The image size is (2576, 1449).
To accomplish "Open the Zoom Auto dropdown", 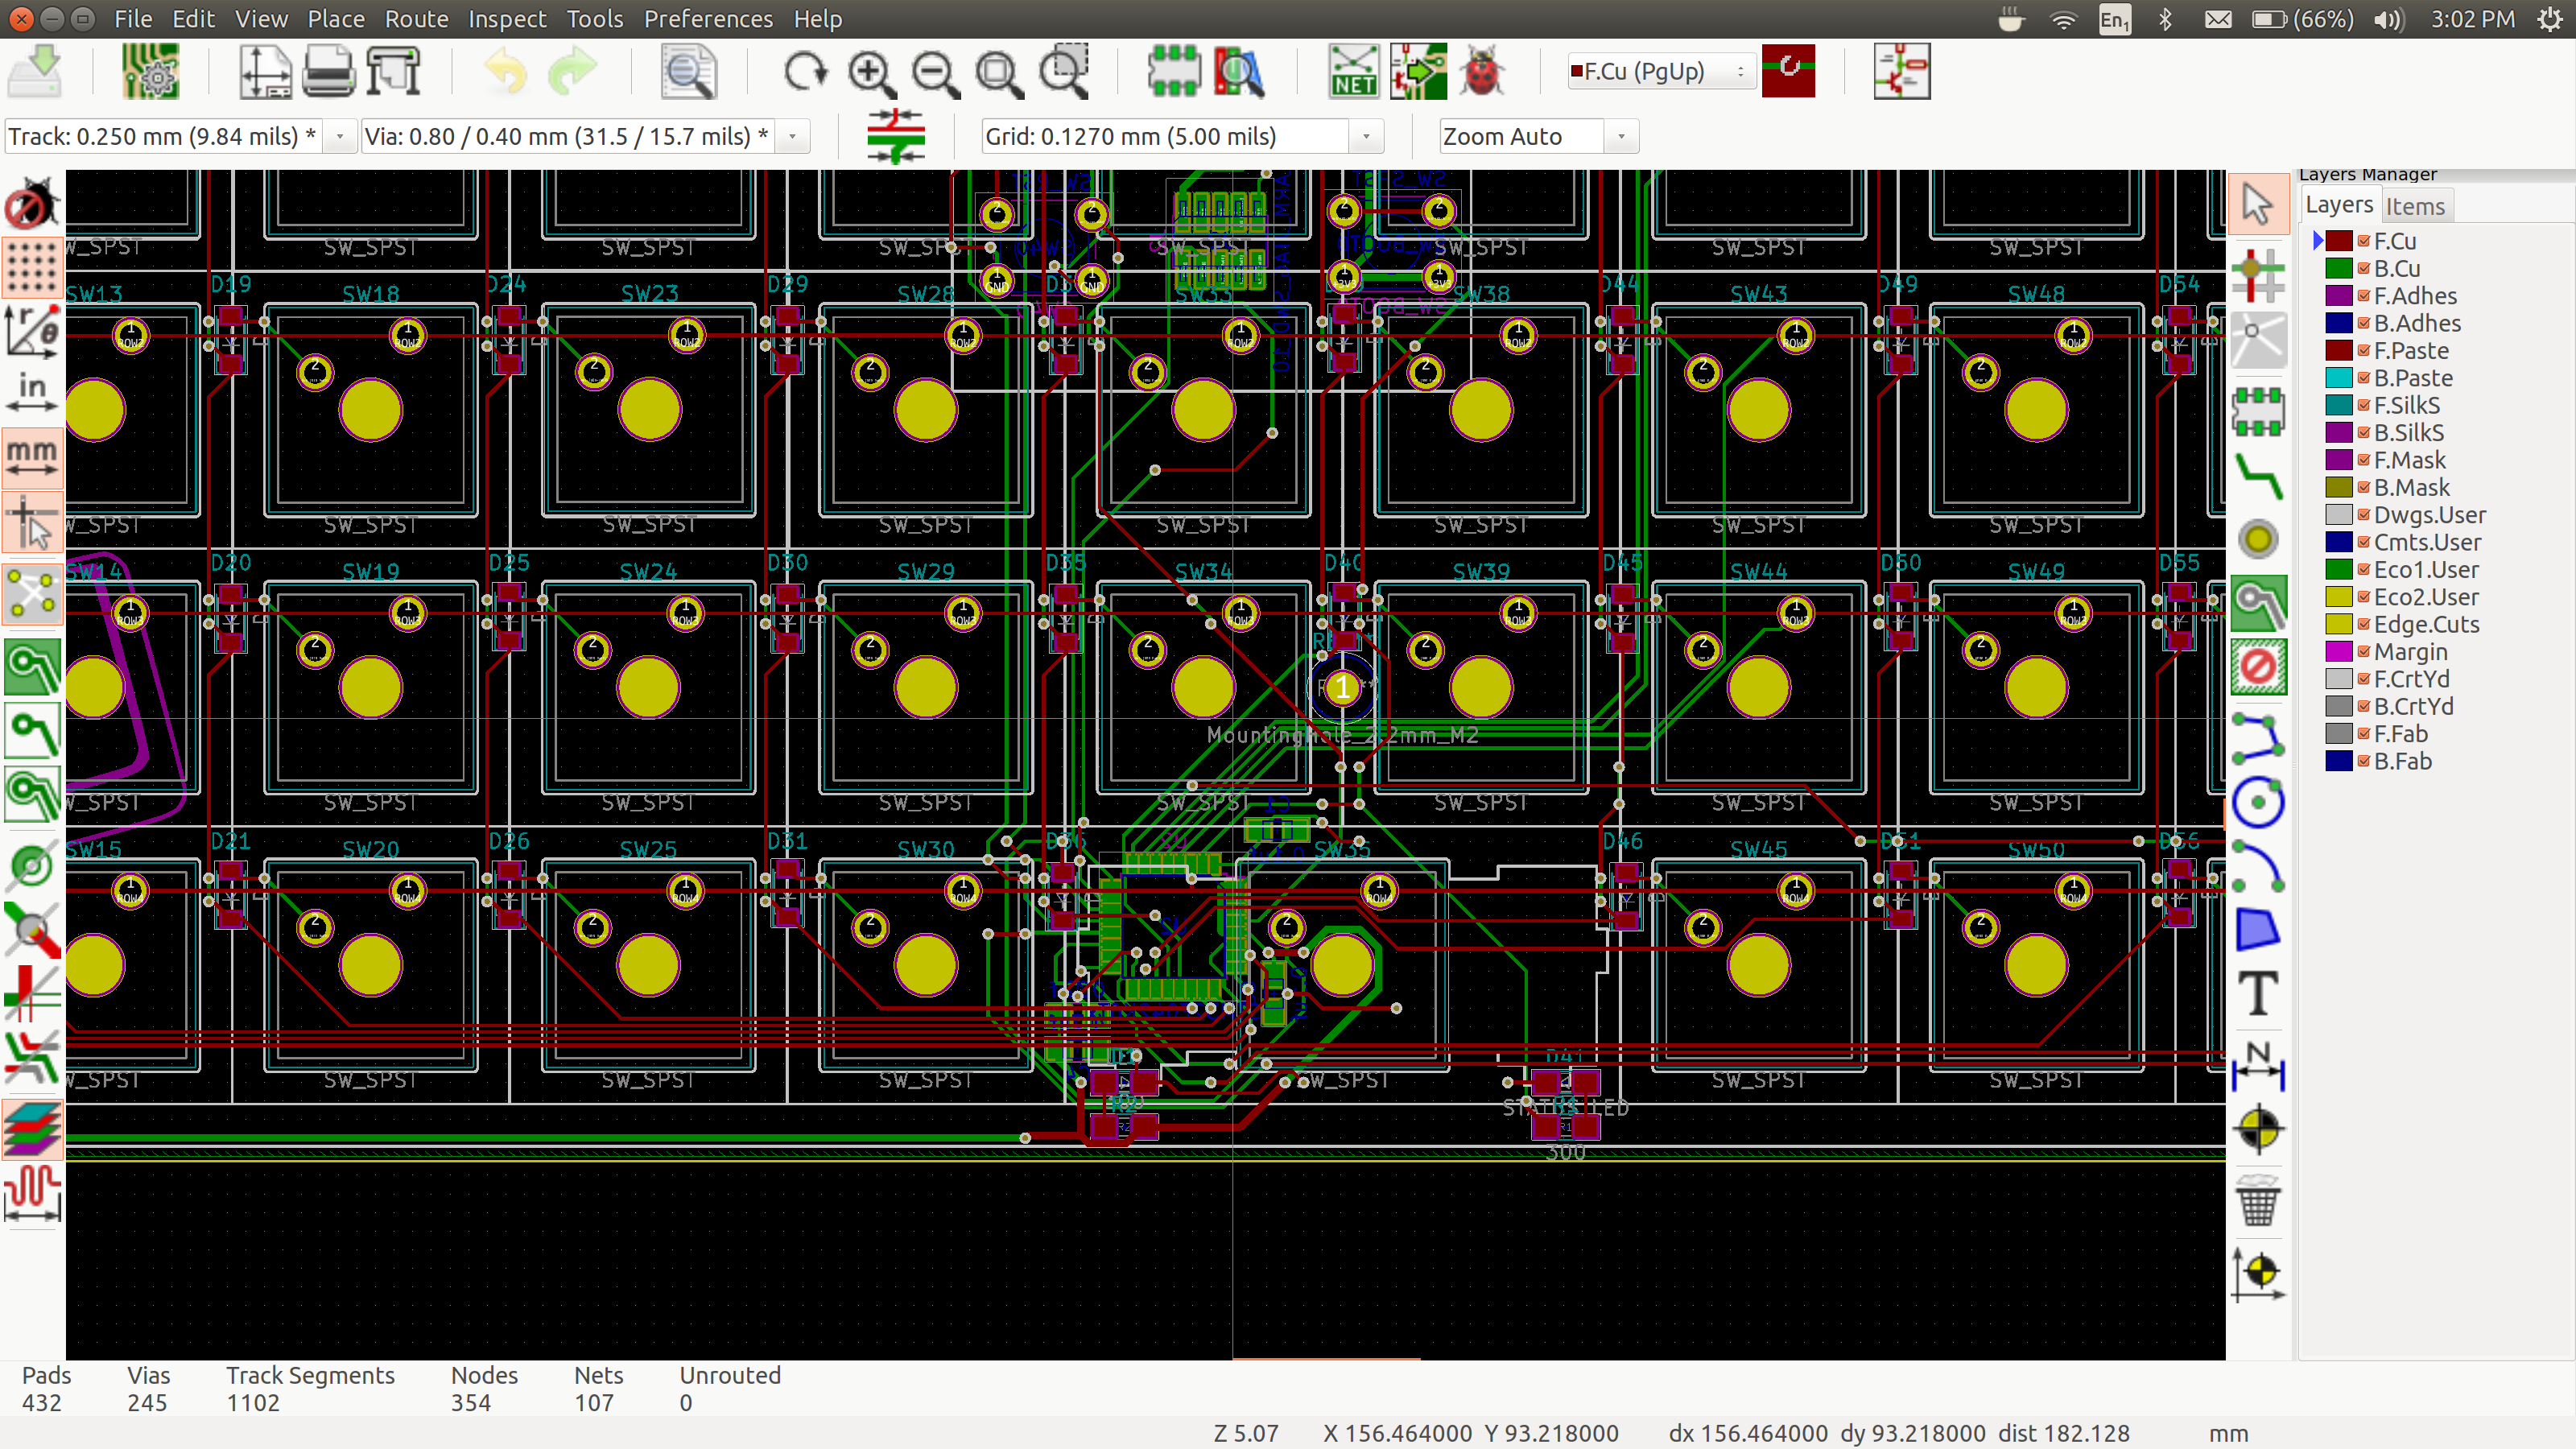I will pyautogui.click(x=1621, y=136).
